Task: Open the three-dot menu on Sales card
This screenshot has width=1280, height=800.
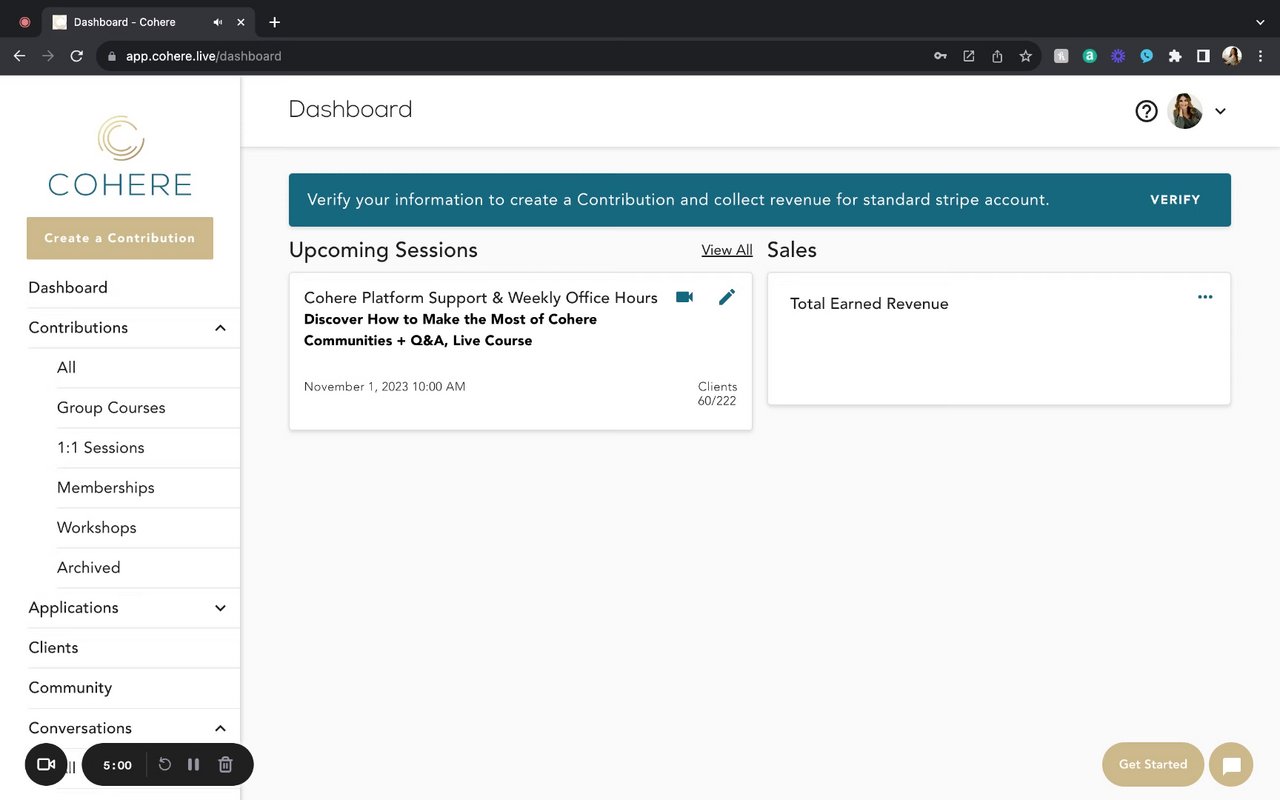Action: (1205, 297)
